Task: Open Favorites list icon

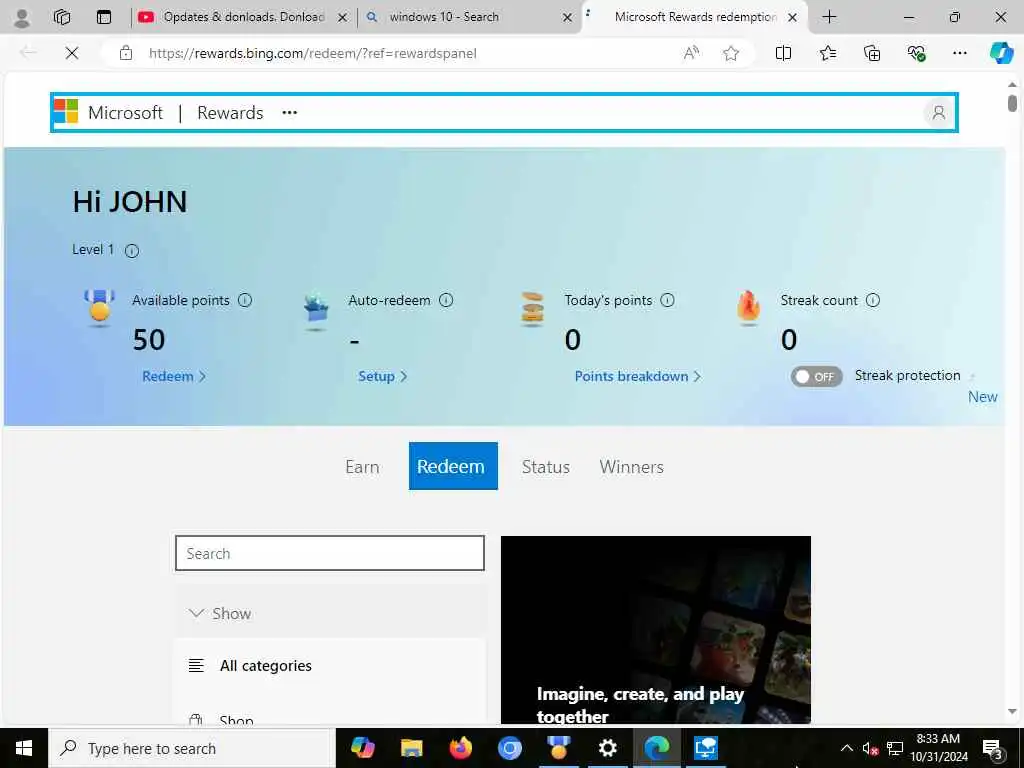Action: pyautogui.click(x=827, y=53)
